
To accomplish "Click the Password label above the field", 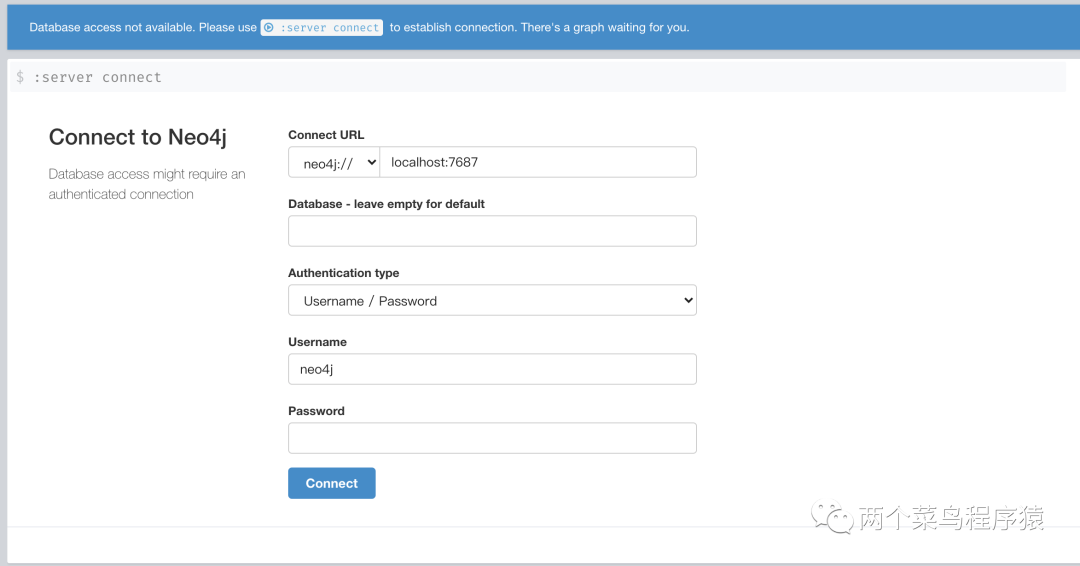I will pyautogui.click(x=316, y=410).
